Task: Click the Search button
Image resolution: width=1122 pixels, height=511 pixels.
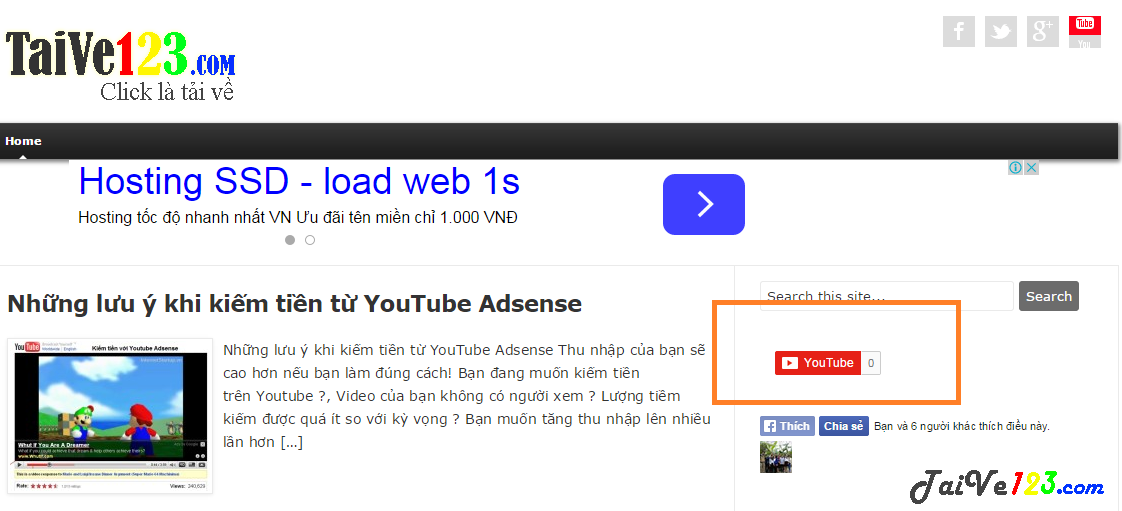Action: 1048,296
